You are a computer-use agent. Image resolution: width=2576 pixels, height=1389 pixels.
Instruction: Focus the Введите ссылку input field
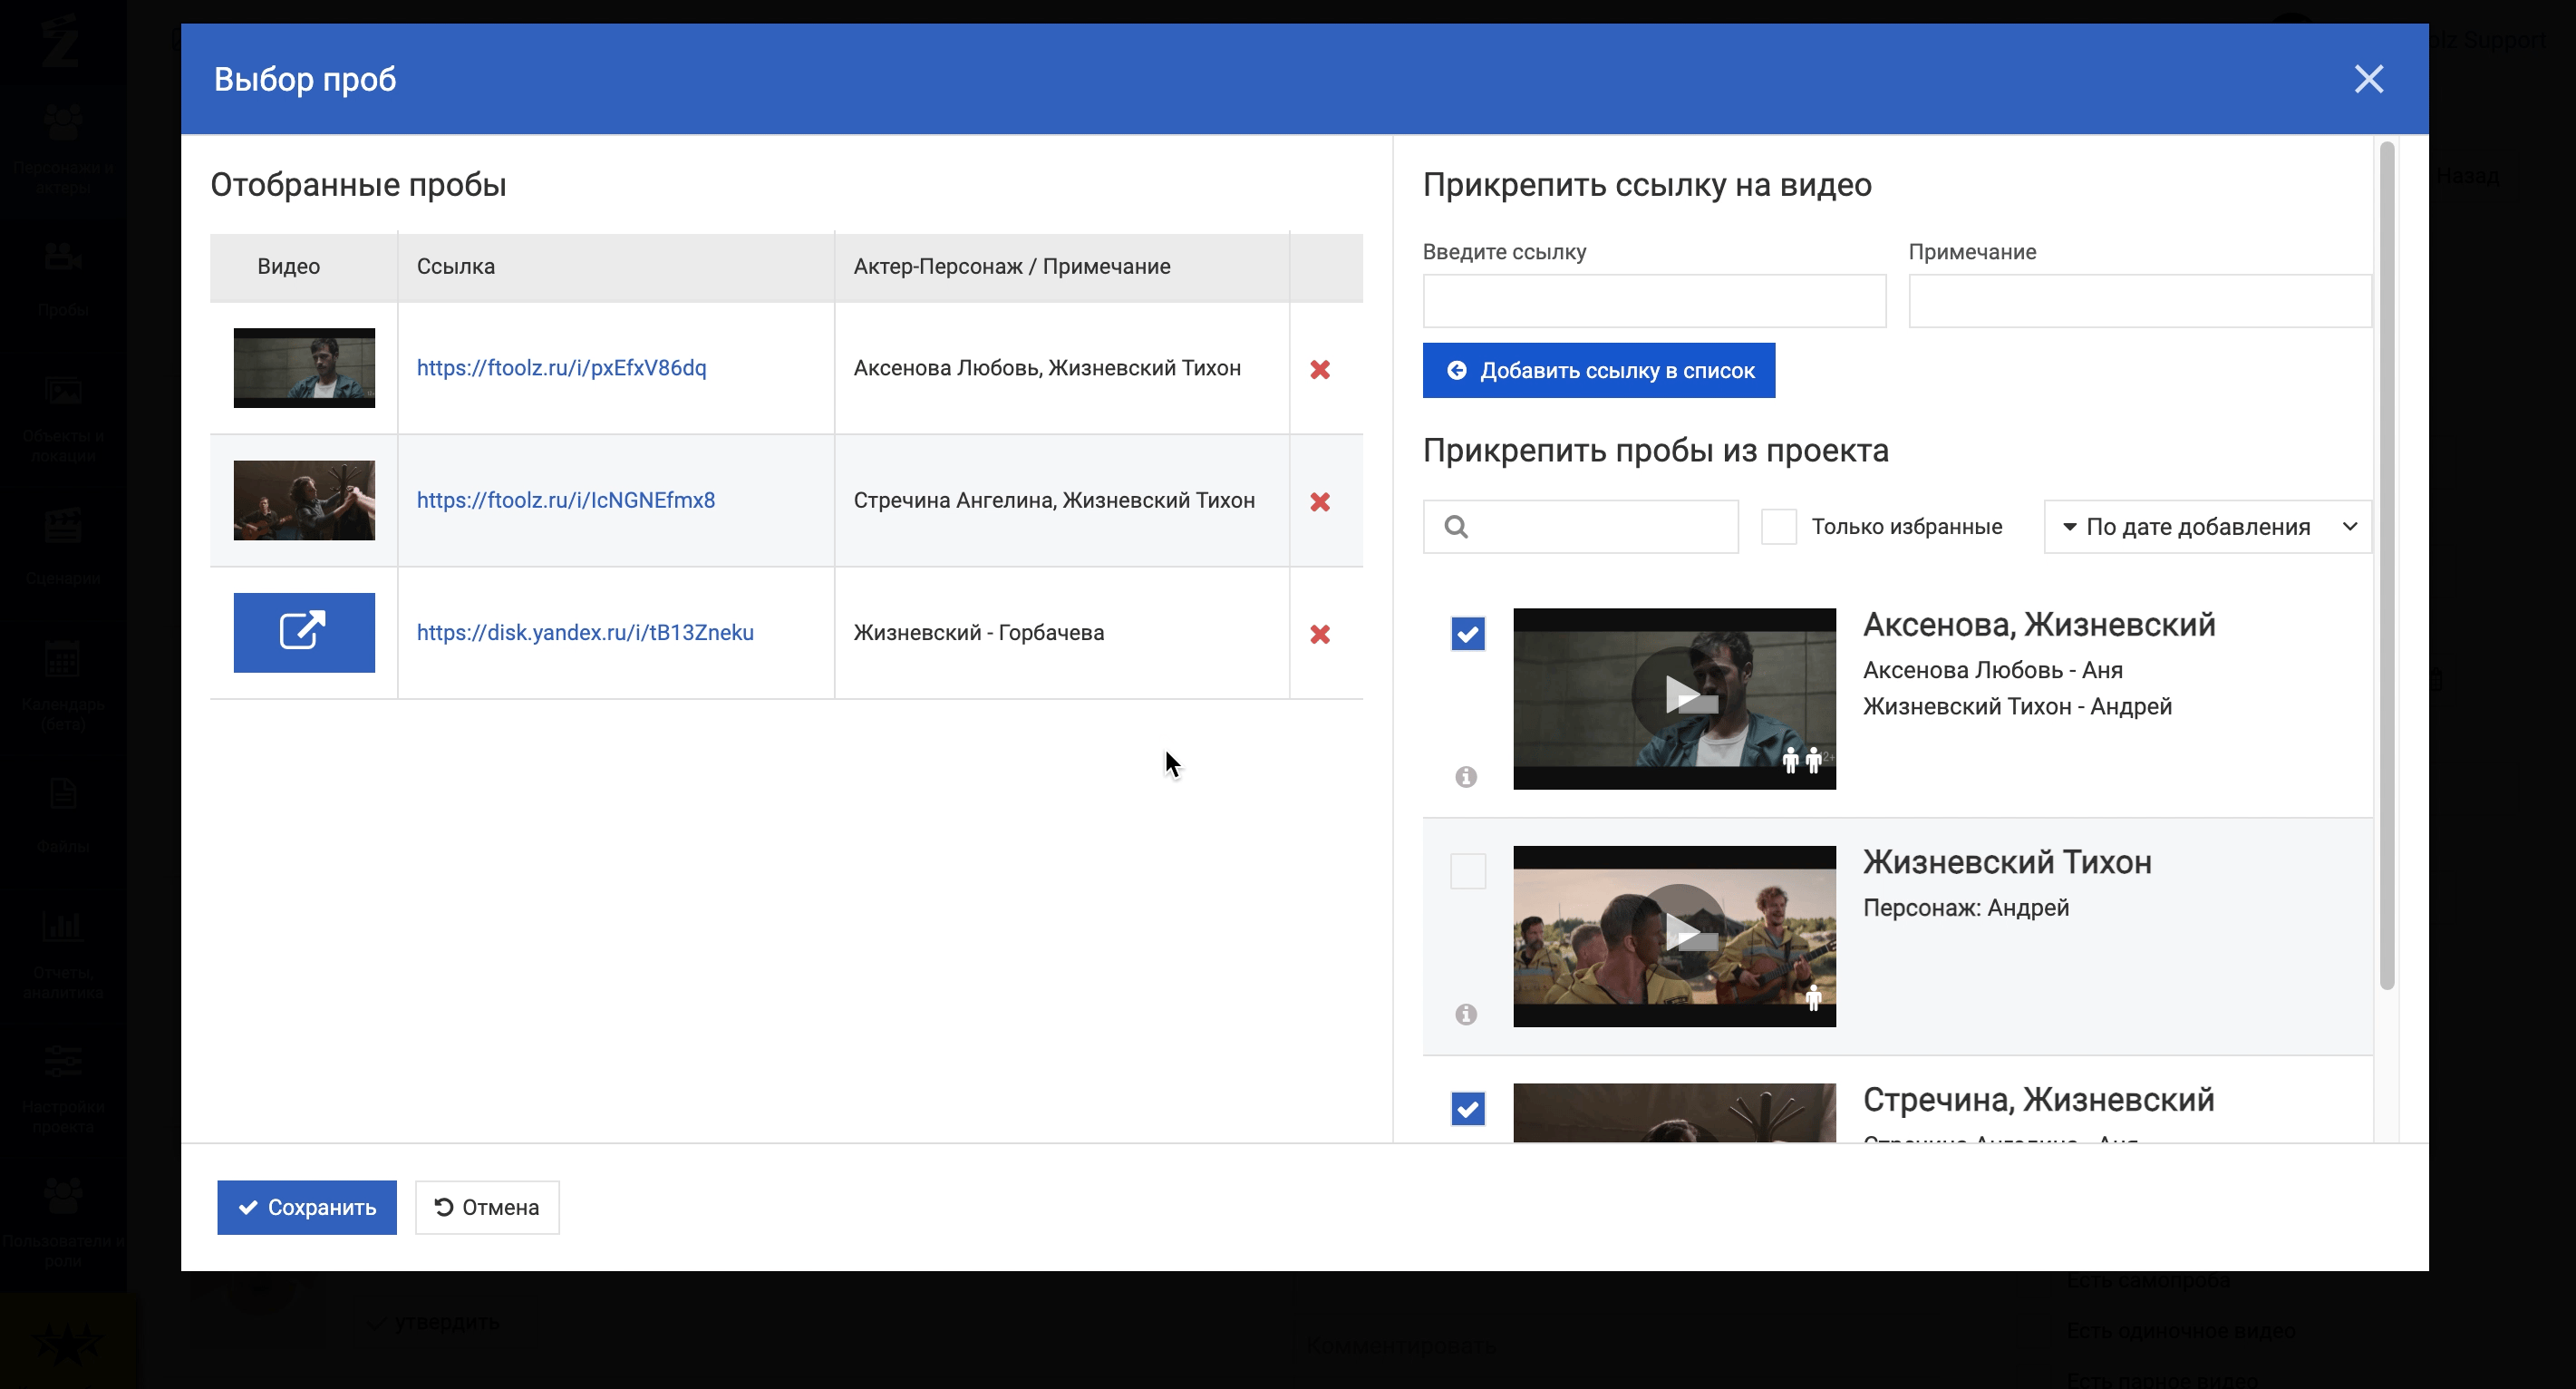1654,301
